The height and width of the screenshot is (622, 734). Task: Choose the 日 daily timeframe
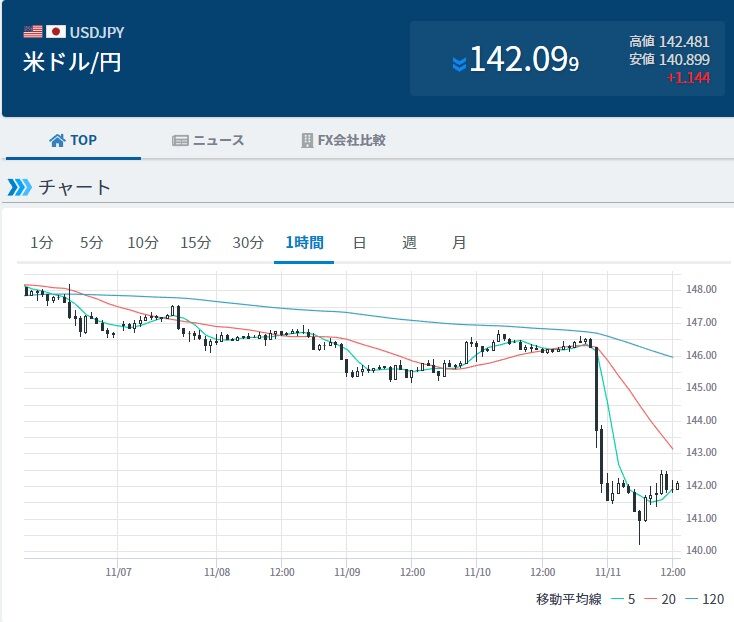click(x=359, y=242)
